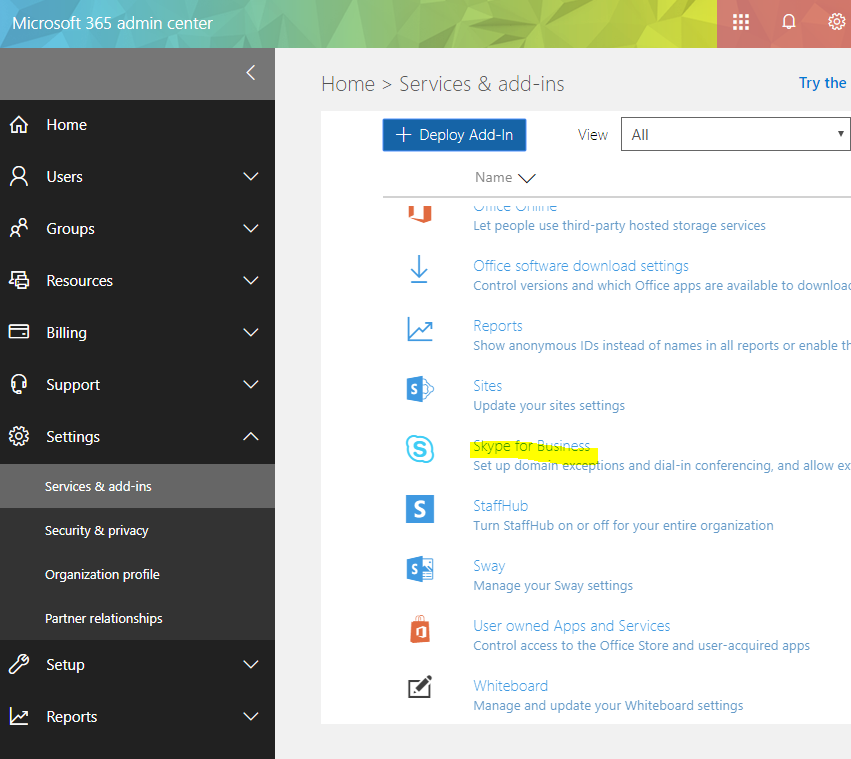Open the Reports service link
851x759 pixels.
[x=498, y=326]
